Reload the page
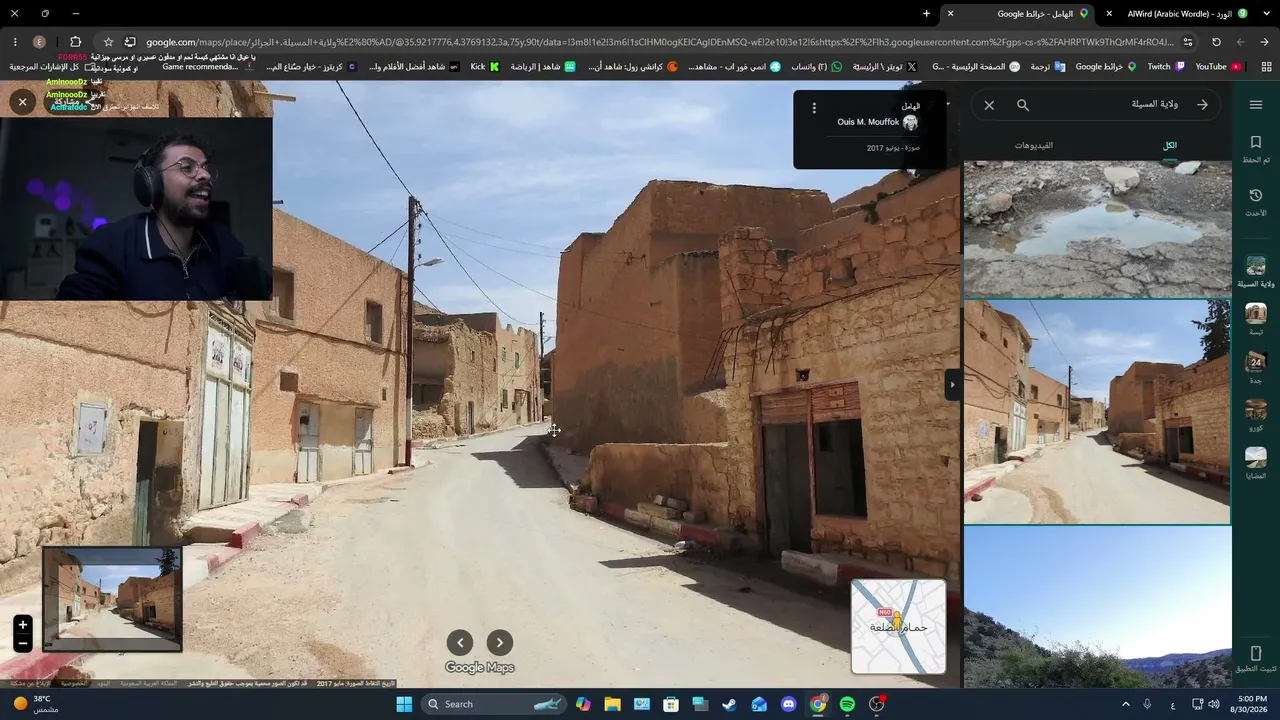Viewport: 1280px width, 720px height. coord(1216,42)
